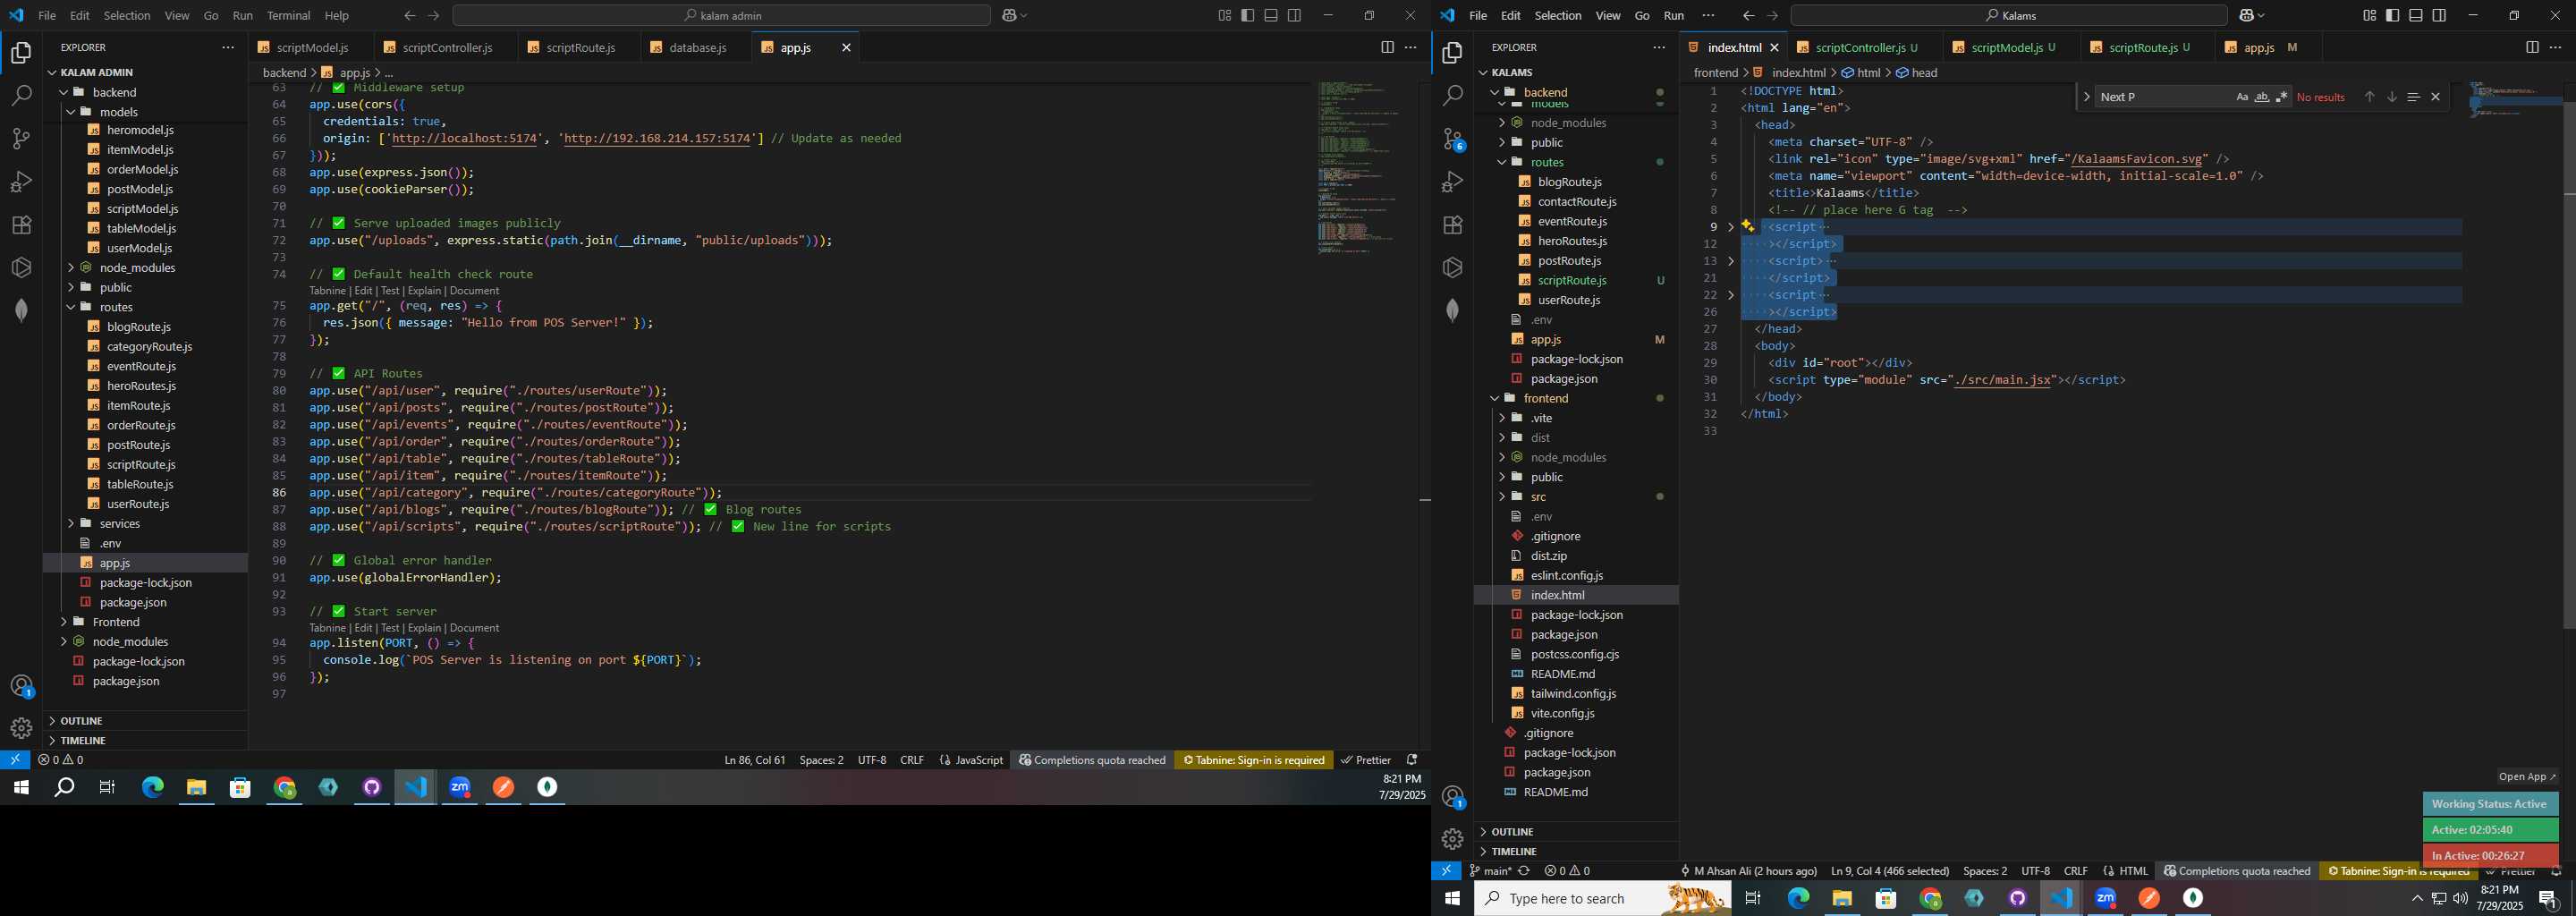The width and height of the screenshot is (2576, 916).
Task: Click remote window icon in kalam admin status bar
Action: coord(15,760)
